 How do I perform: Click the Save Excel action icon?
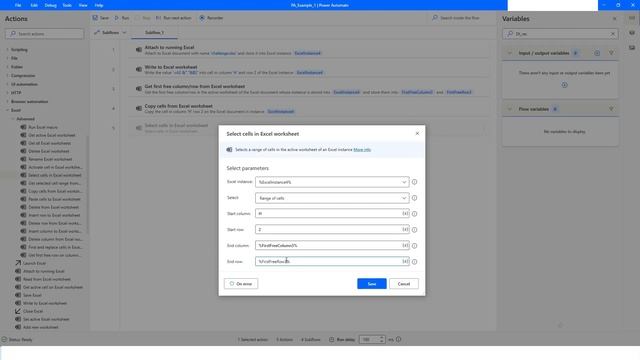tap(18, 295)
